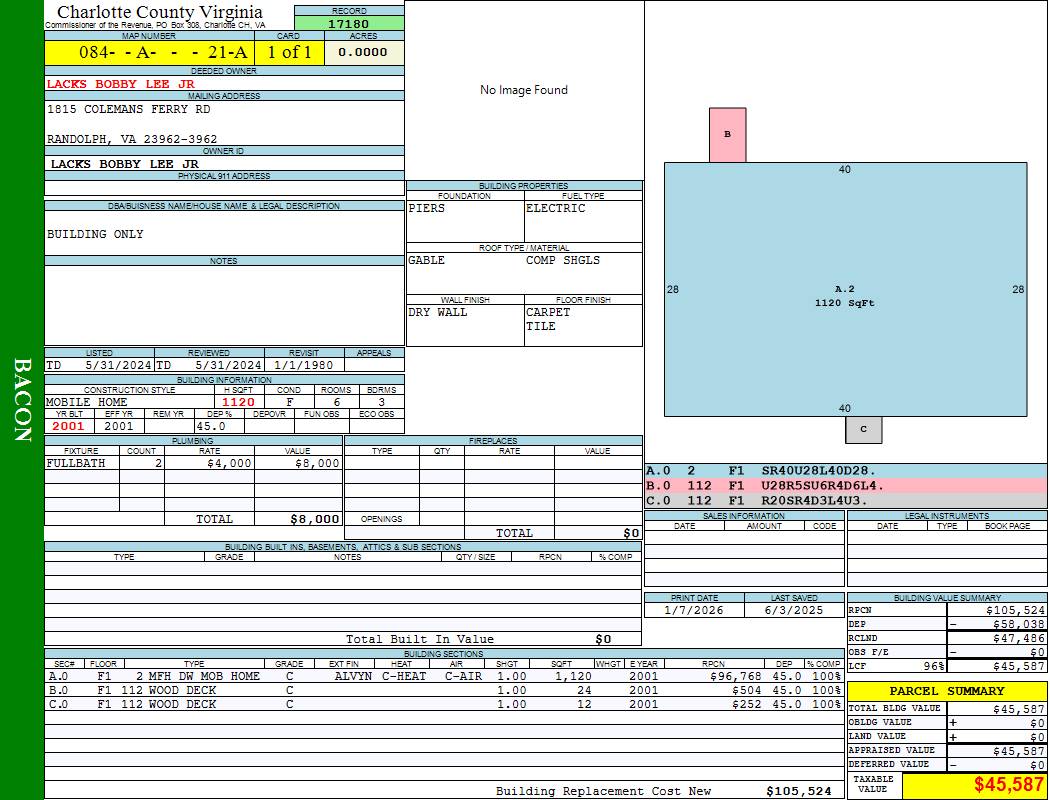The height and width of the screenshot is (800, 1050).
Task: Click the red taxable value $45,587
Action: pos(1008,785)
